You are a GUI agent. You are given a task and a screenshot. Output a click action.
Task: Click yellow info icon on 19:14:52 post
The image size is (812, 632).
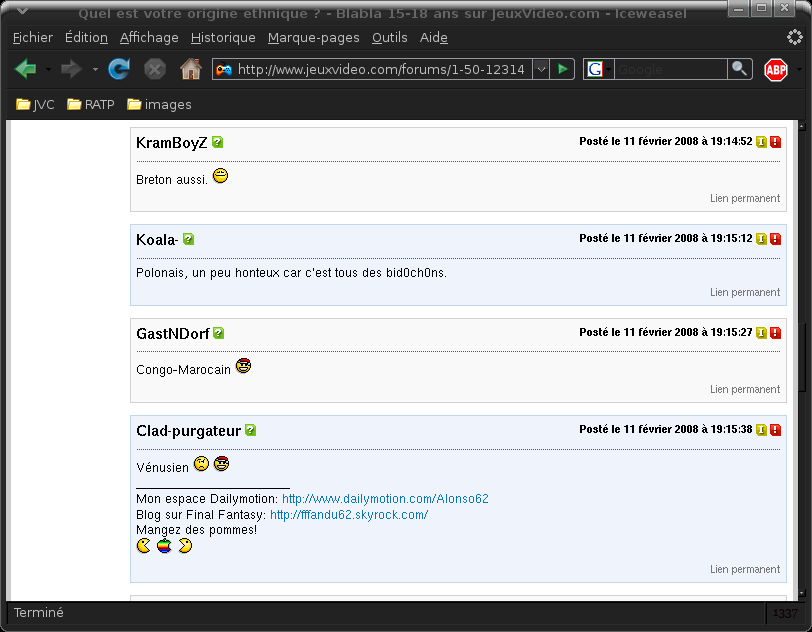click(761, 142)
